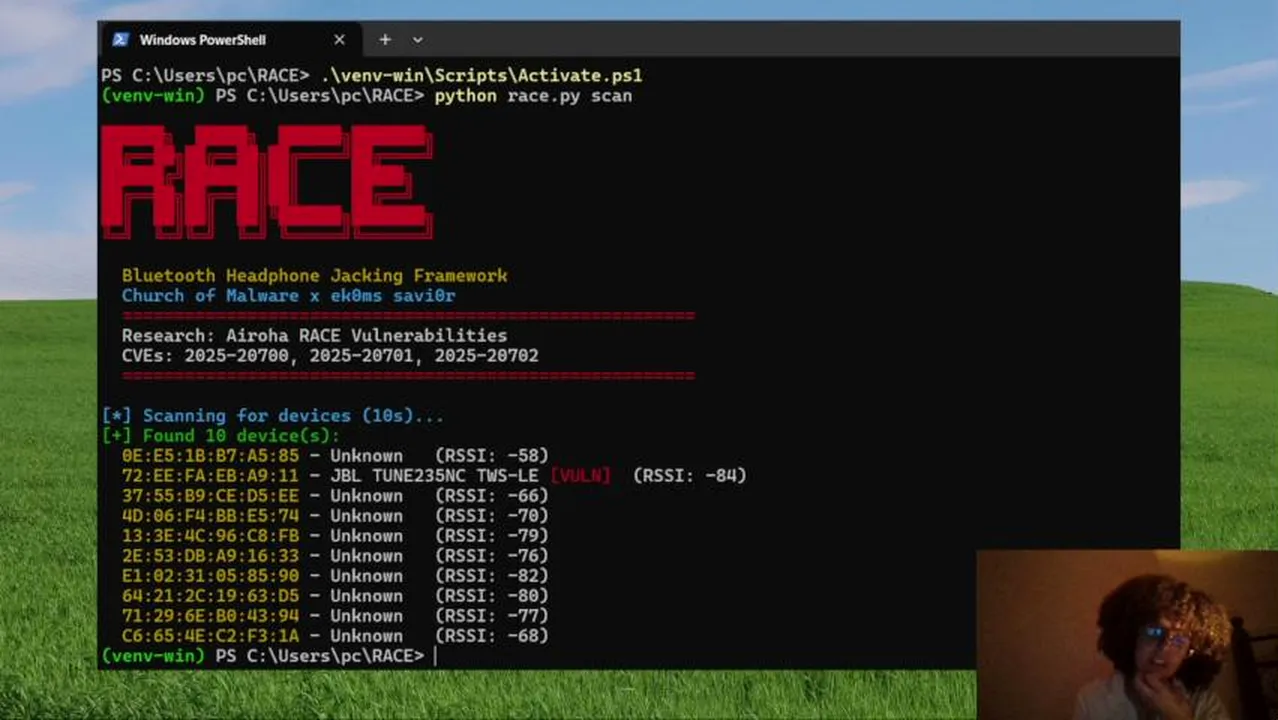The image size is (1278, 720).
Task: Open a new terminal tab
Action: tap(385, 40)
